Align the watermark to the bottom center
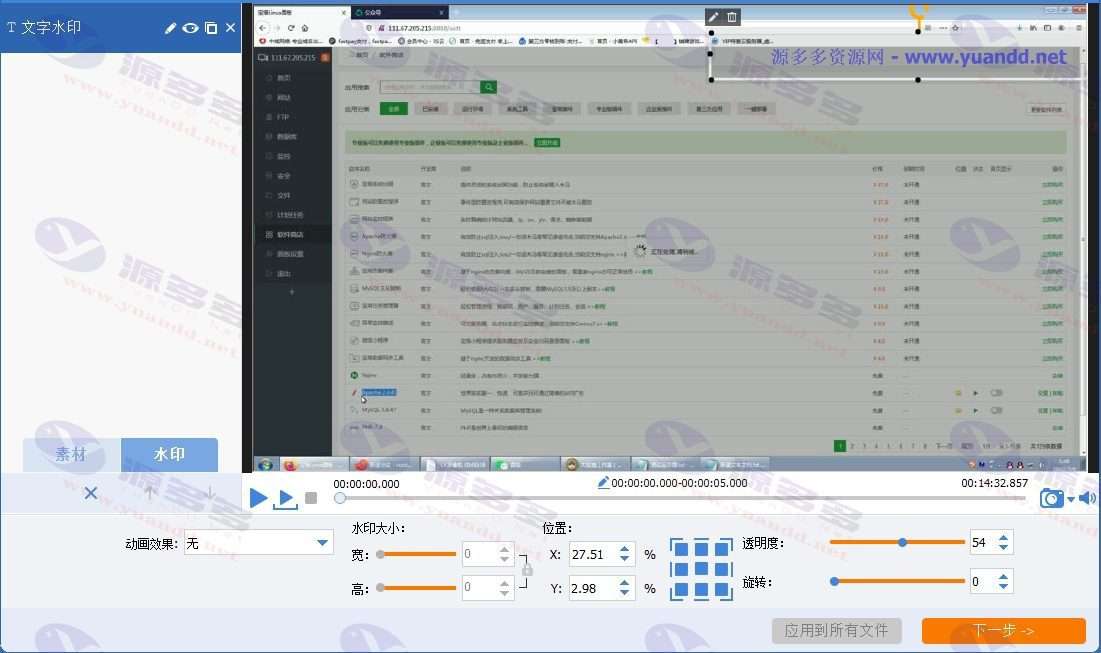 click(701, 591)
